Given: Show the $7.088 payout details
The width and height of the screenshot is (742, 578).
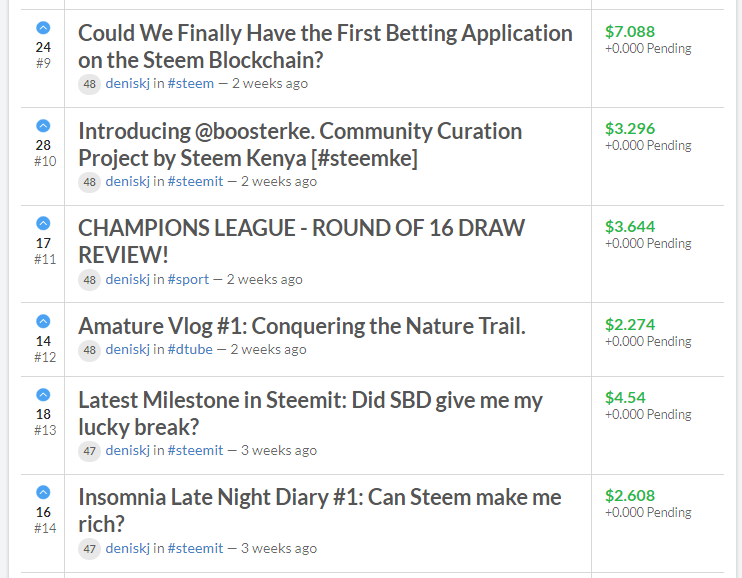Looking at the screenshot, I should 630,32.
